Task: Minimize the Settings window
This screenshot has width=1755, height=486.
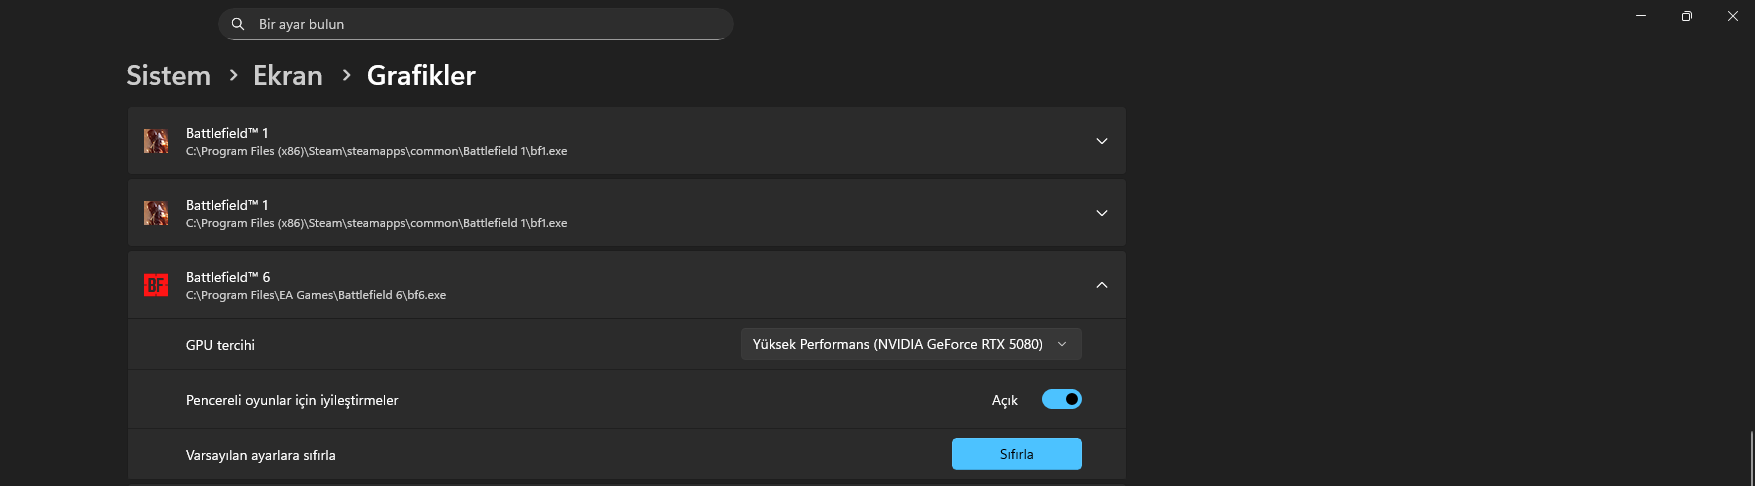Action: tap(1641, 16)
